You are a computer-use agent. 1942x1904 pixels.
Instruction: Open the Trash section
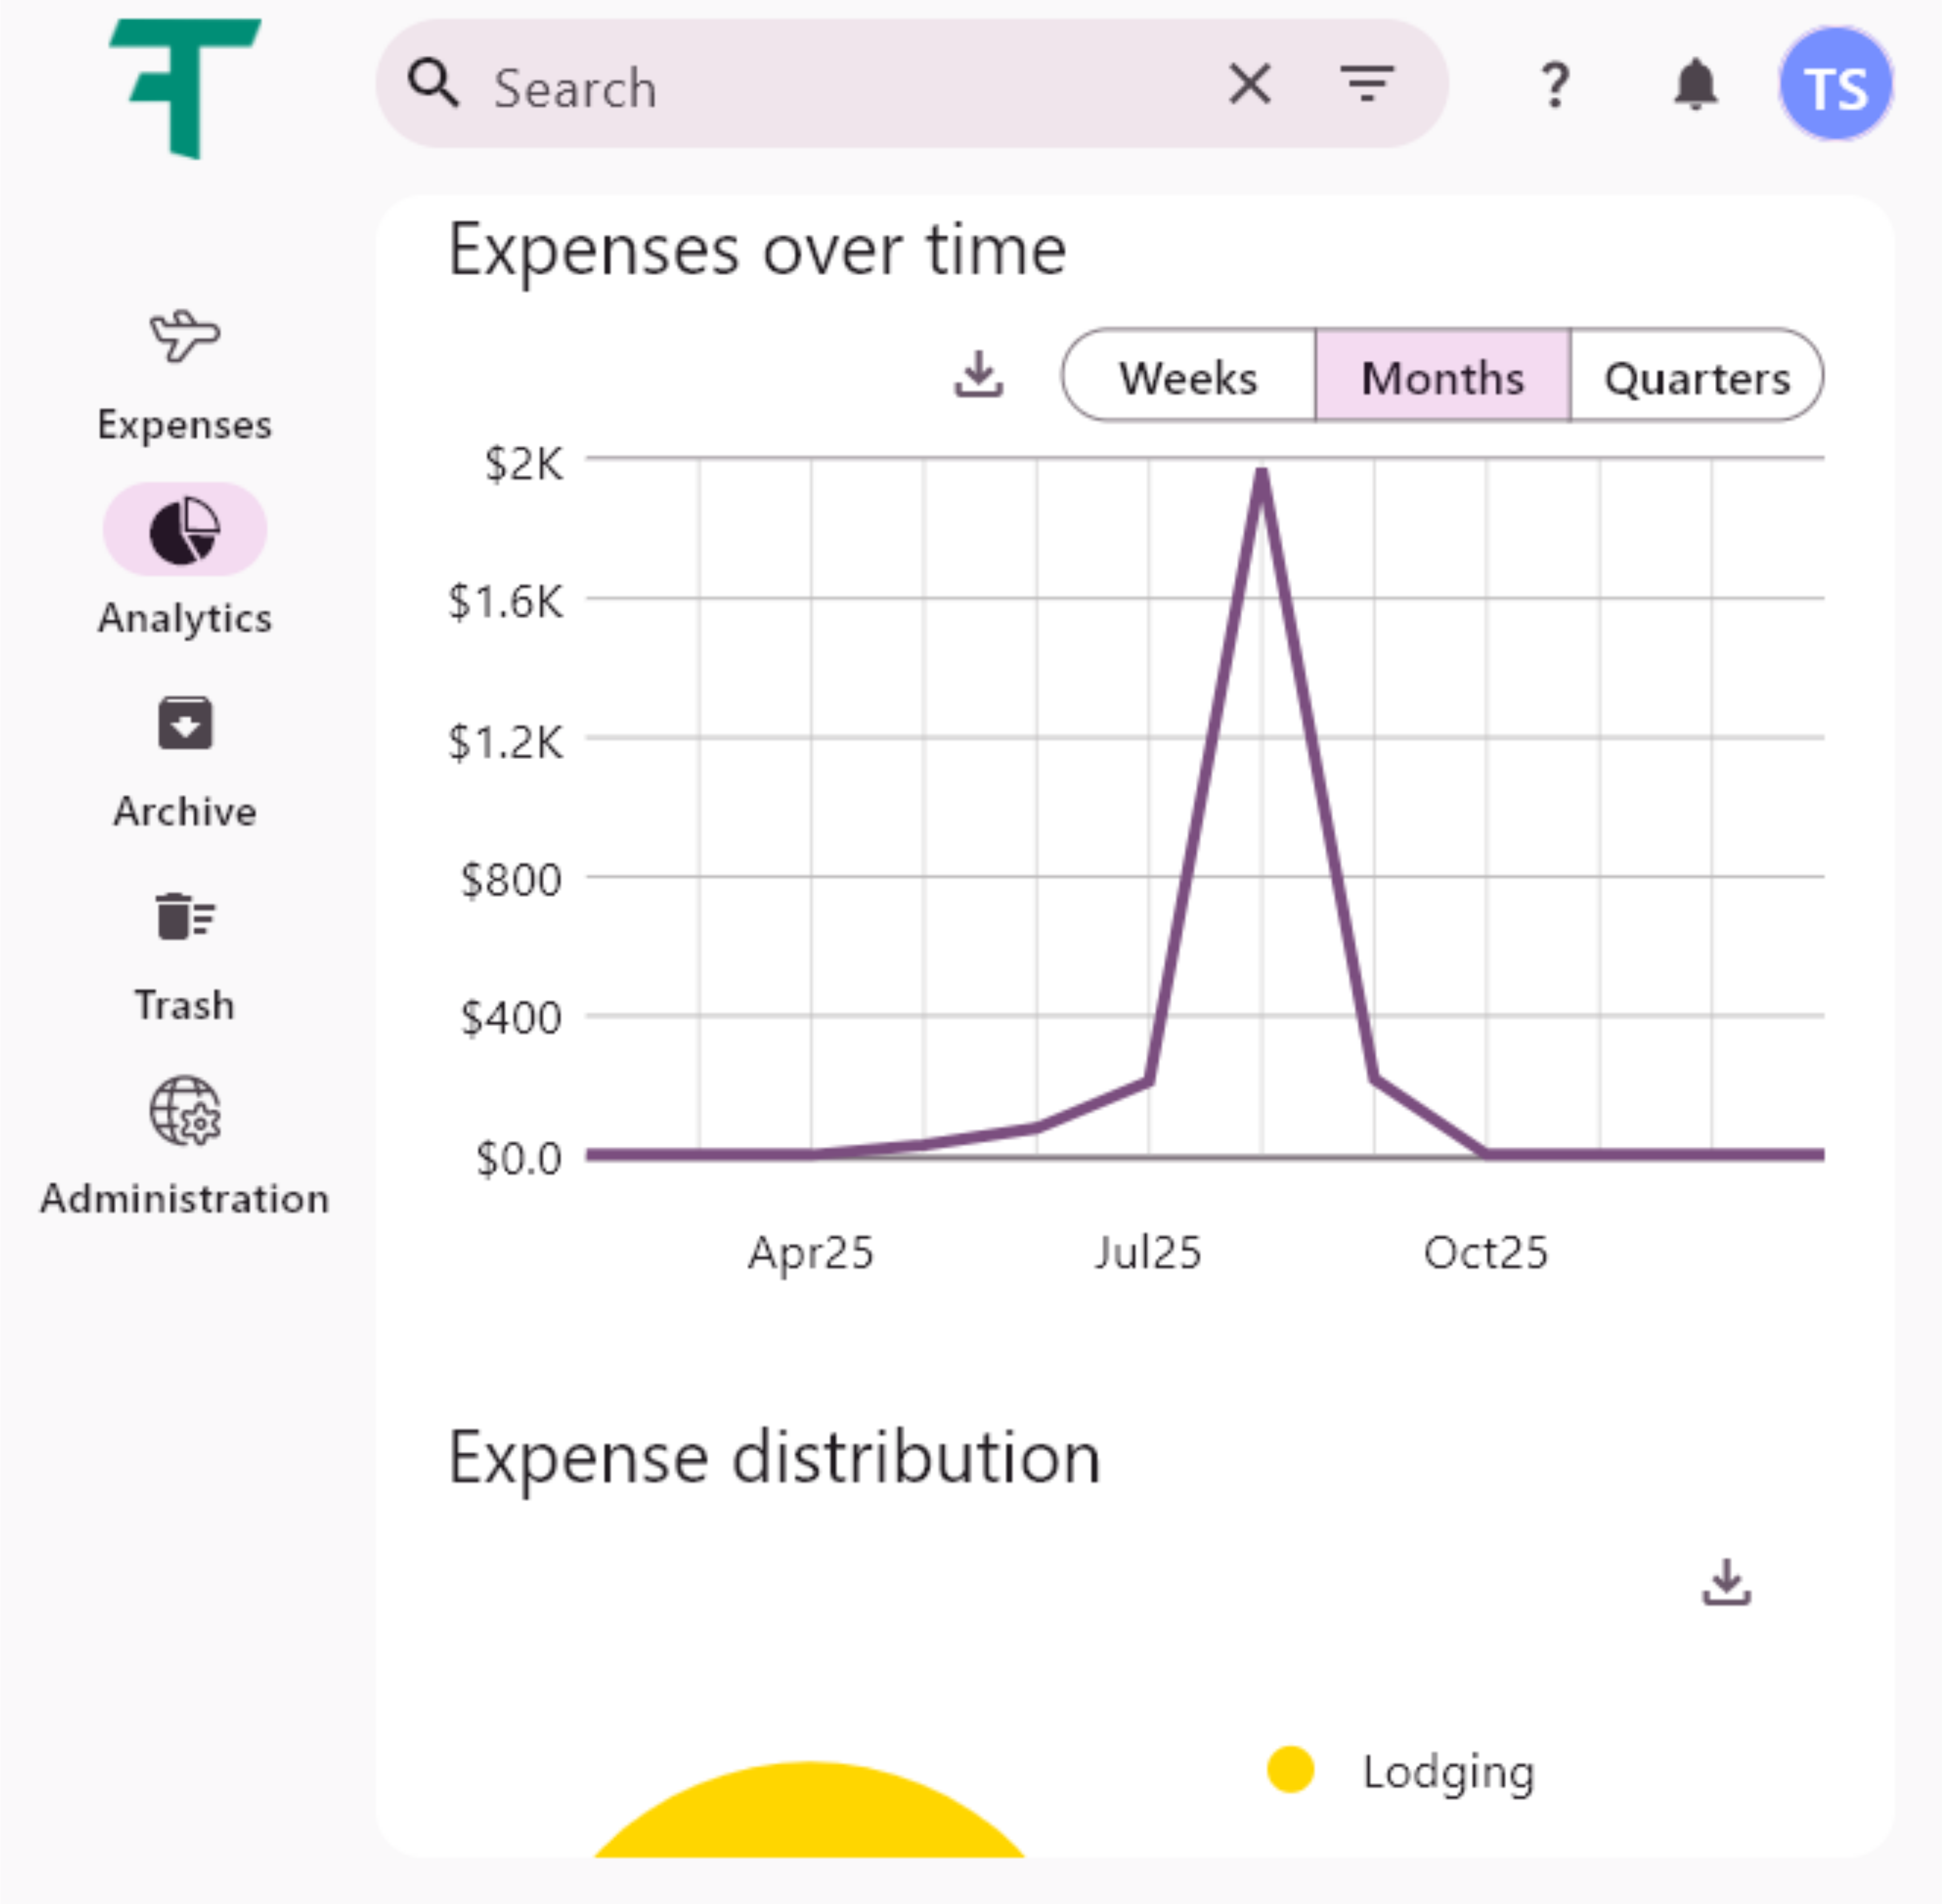(184, 915)
